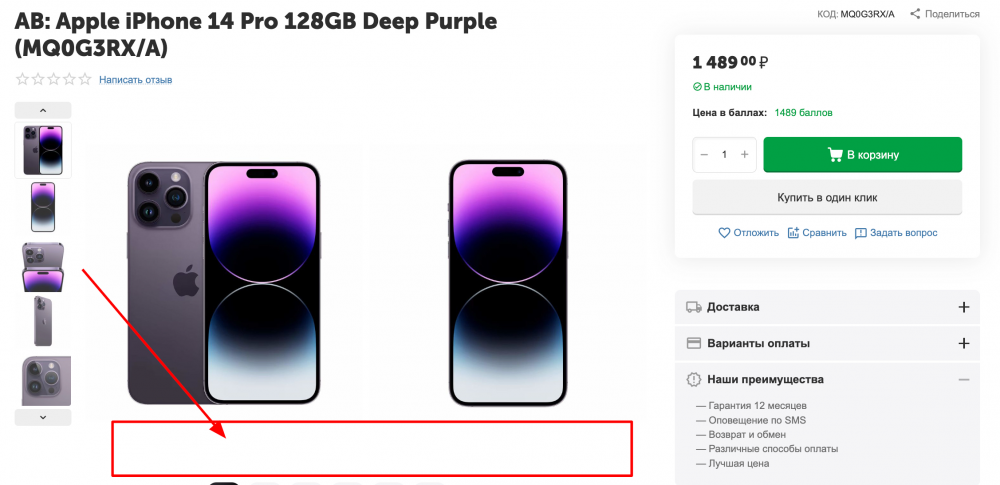This screenshot has width=1000, height=485.
Task: Decrease quantity with the minus button
Action: [704, 155]
